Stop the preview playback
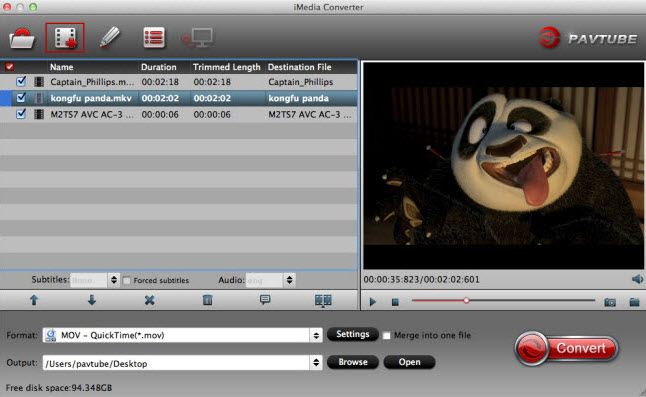 [x=395, y=302]
